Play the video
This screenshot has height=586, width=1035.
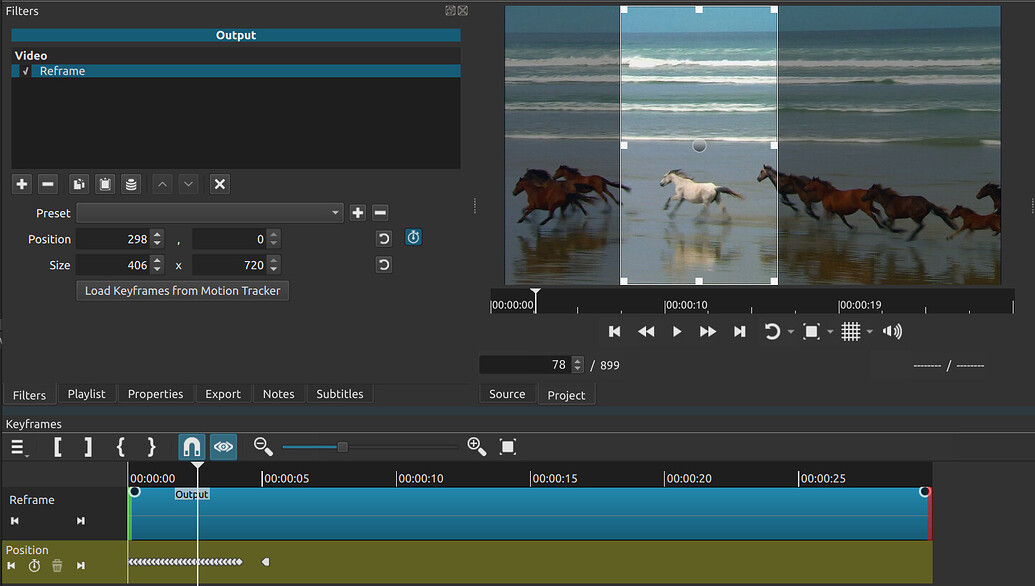[677, 331]
